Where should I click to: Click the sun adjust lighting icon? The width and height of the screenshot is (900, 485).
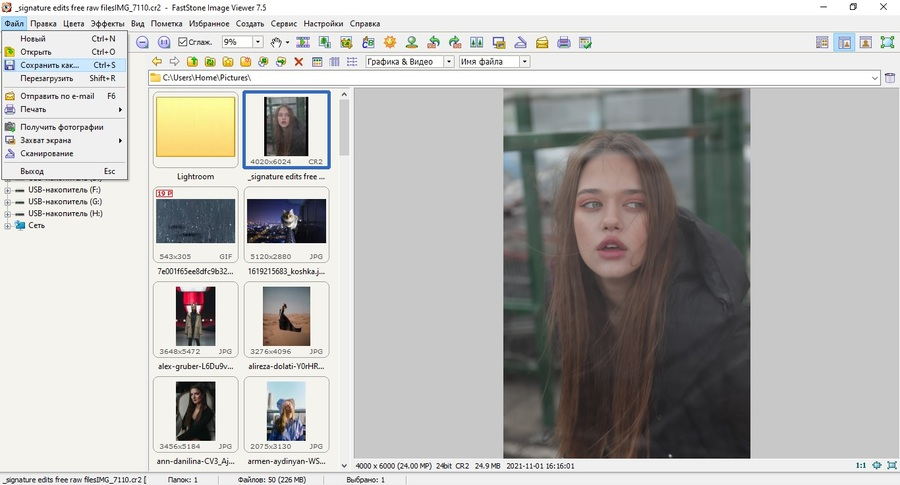point(390,42)
